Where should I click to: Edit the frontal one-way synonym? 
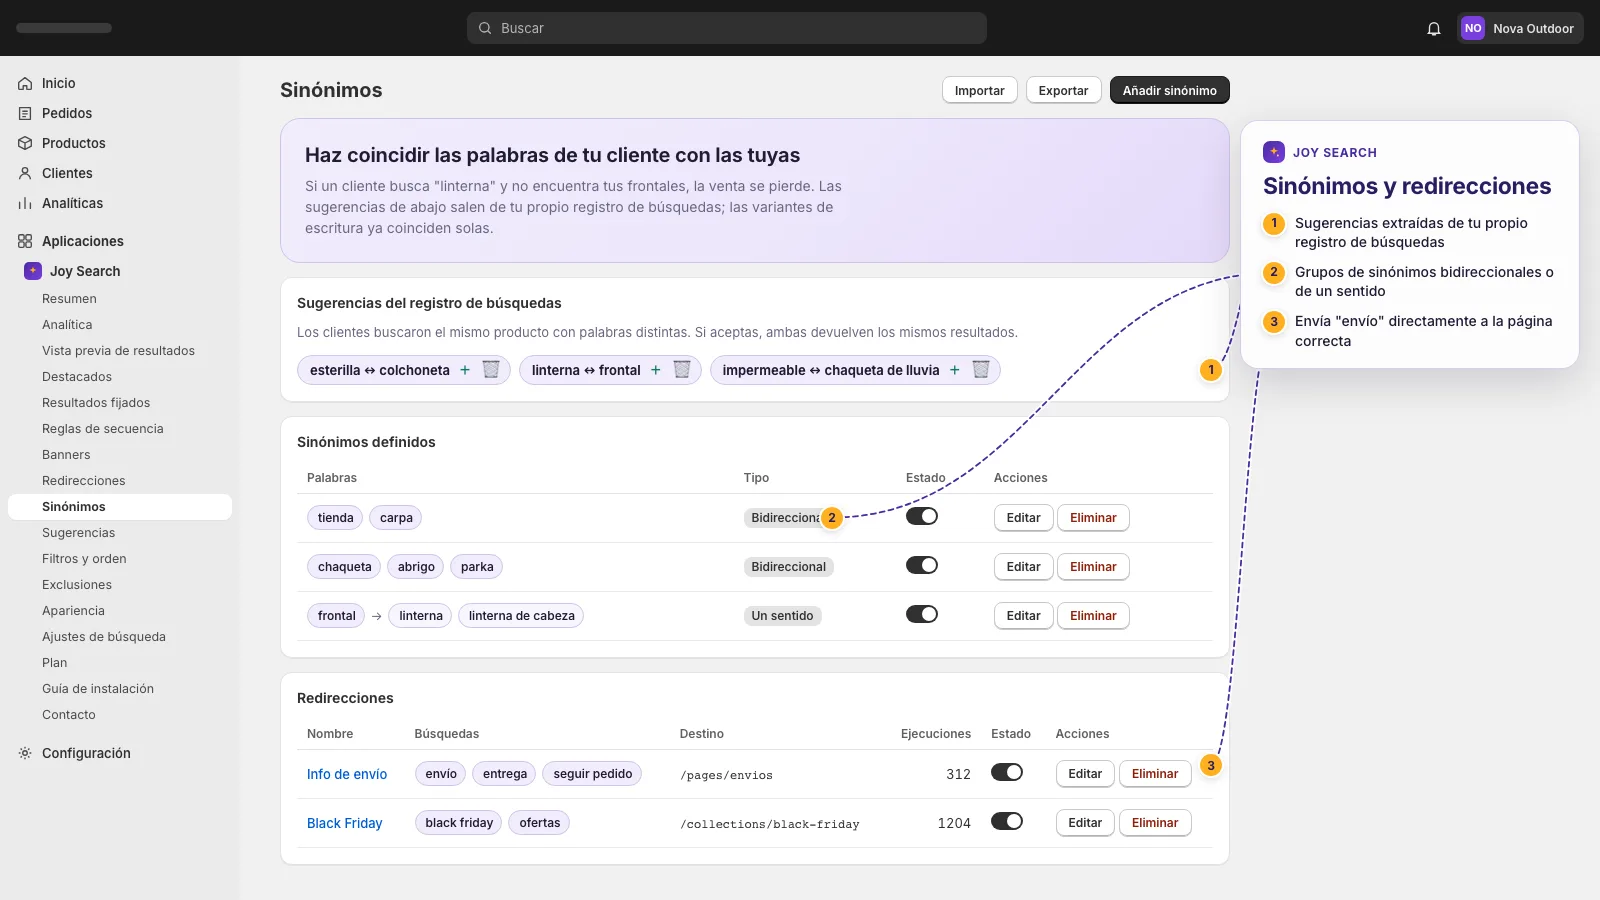point(1023,616)
